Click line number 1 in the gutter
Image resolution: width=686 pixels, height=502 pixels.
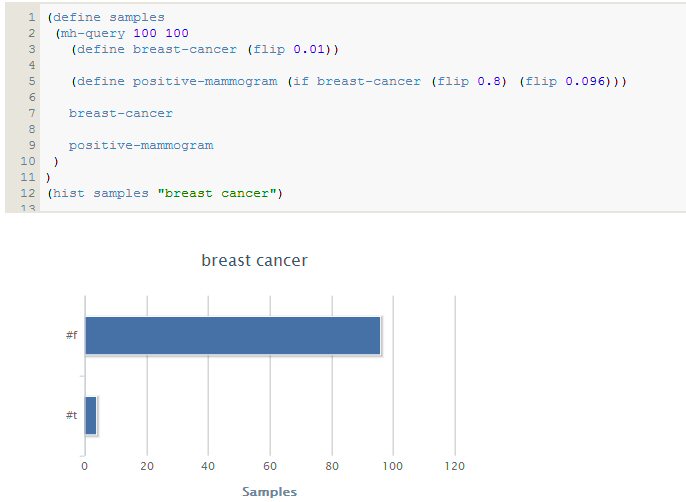(x=32, y=17)
